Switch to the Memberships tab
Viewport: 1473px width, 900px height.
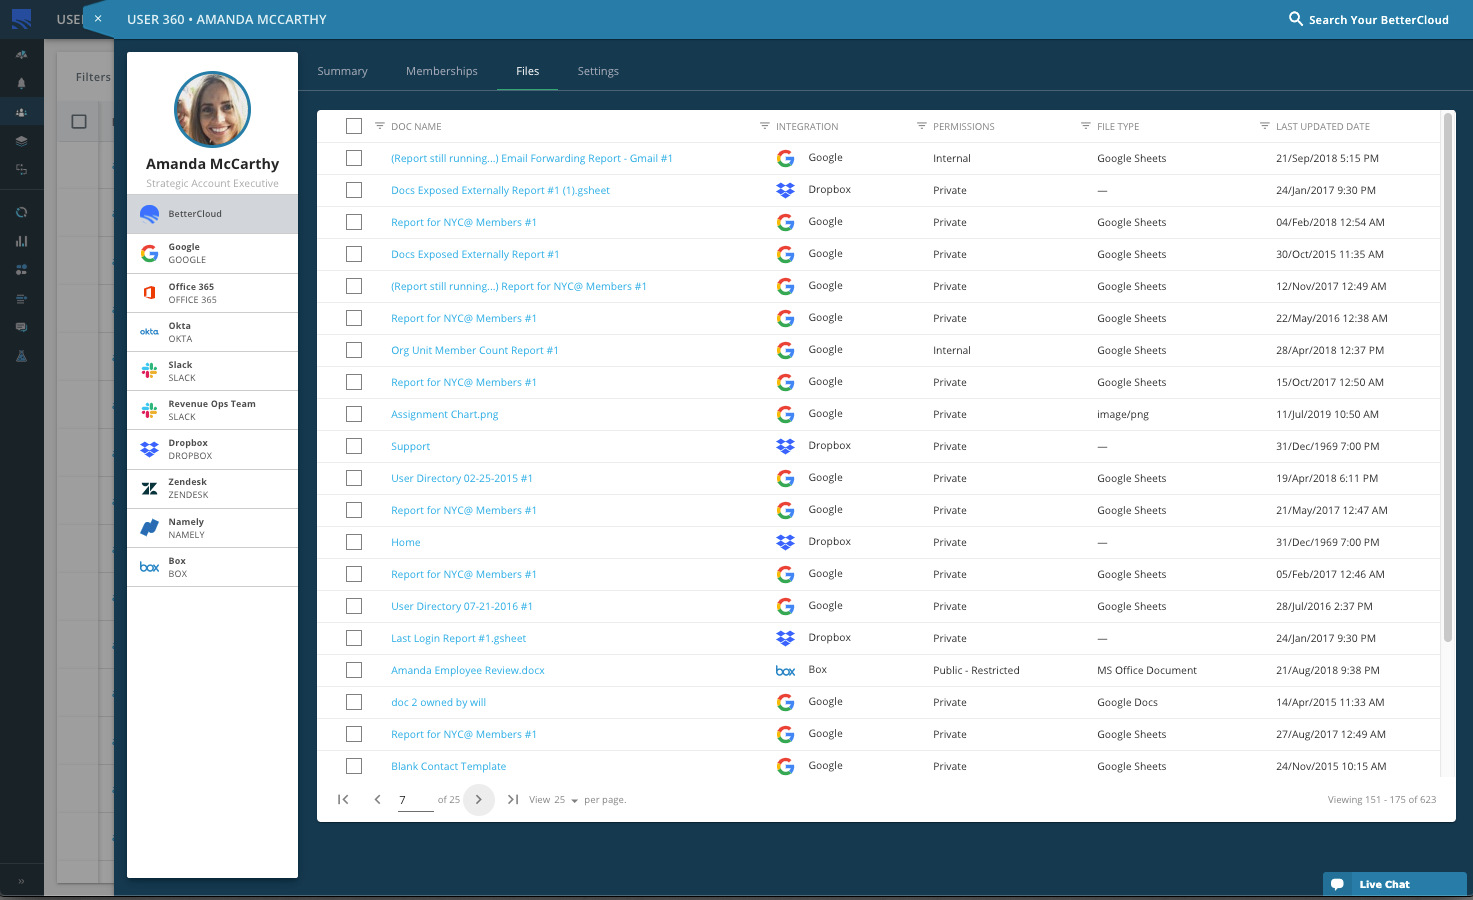point(441,71)
